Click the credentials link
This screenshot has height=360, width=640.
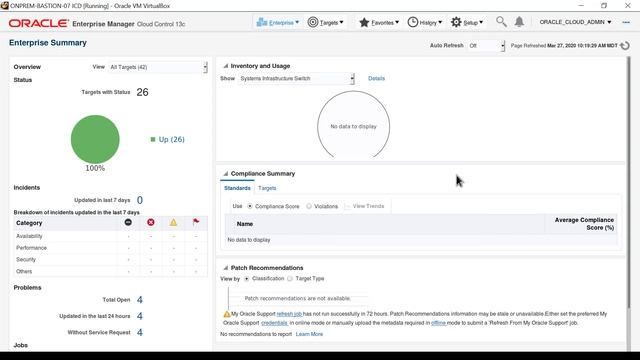(x=274, y=323)
